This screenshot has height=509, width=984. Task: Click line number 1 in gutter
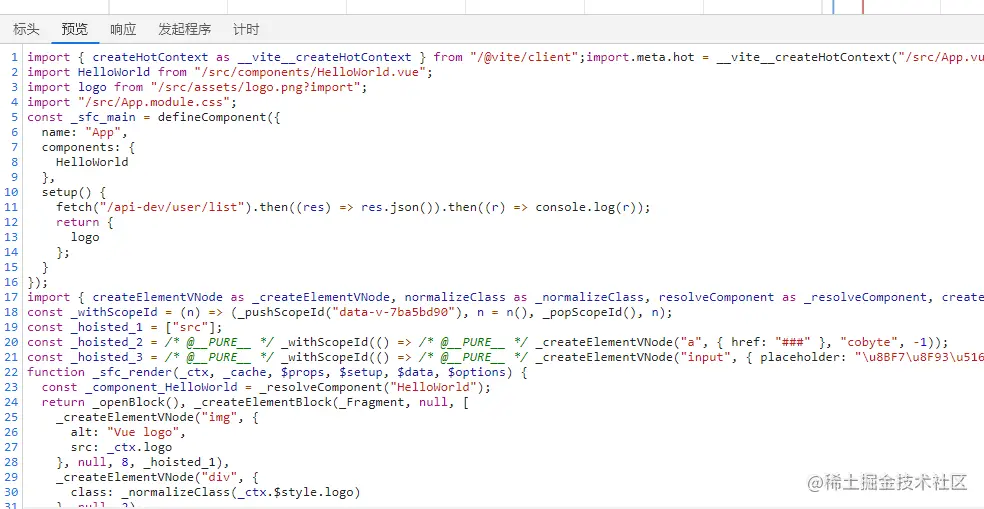(x=14, y=57)
